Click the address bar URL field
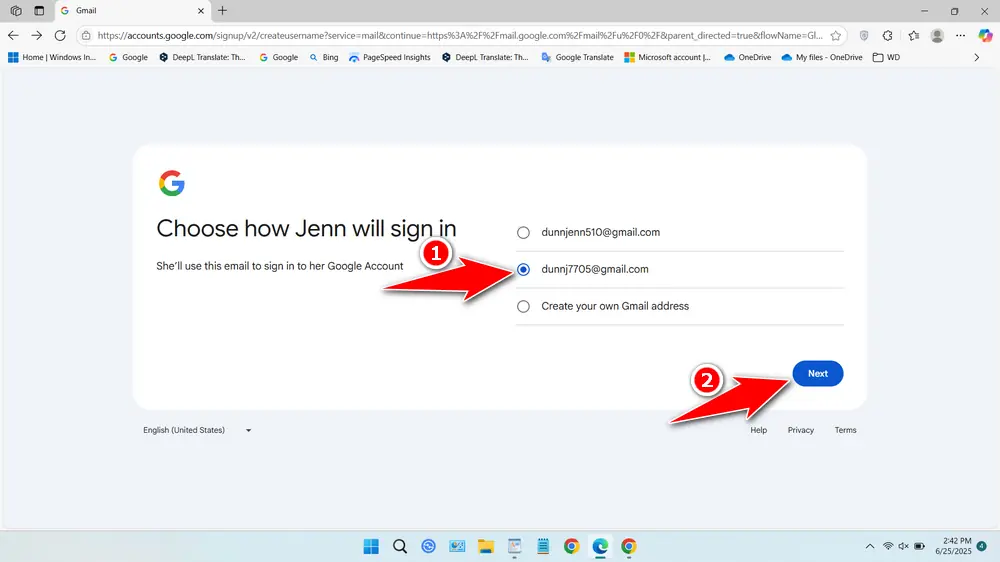Image resolution: width=1000 pixels, height=562 pixels. [x=459, y=36]
